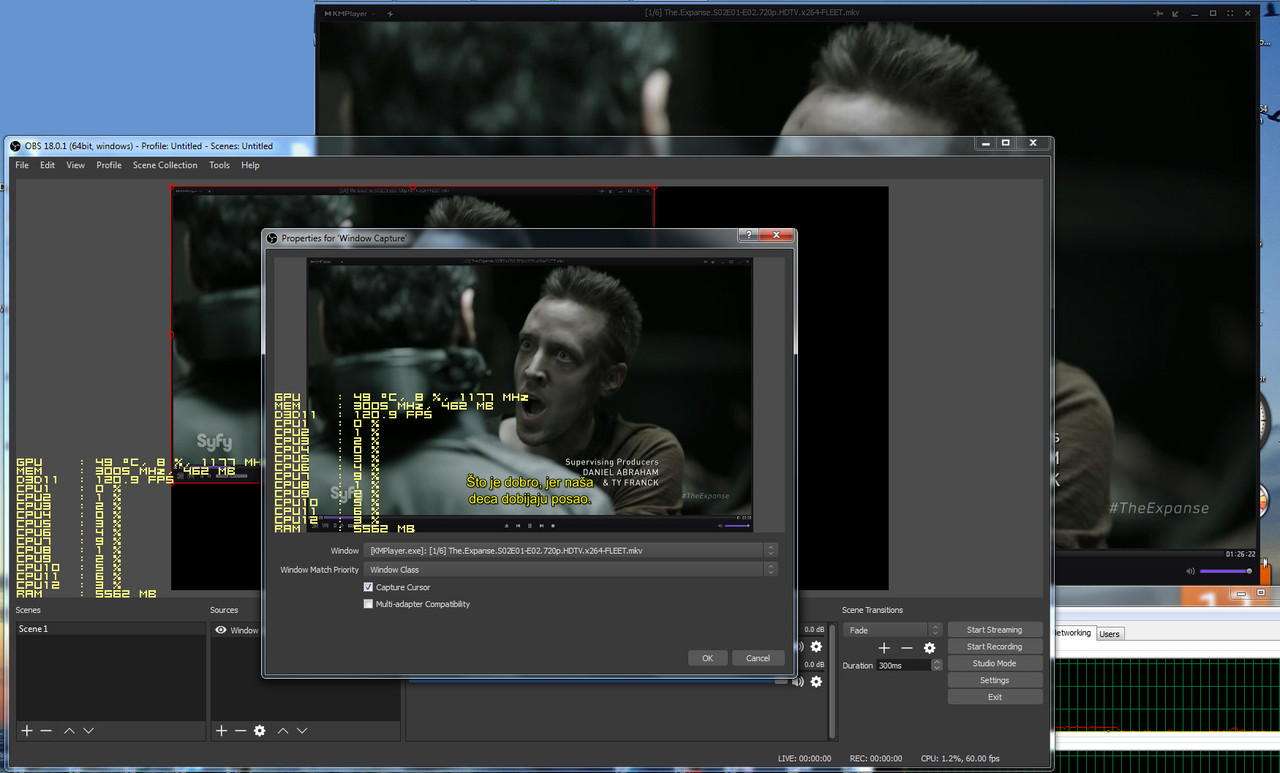Click the Start Recording button
This screenshot has width=1280, height=773.
tap(994, 647)
